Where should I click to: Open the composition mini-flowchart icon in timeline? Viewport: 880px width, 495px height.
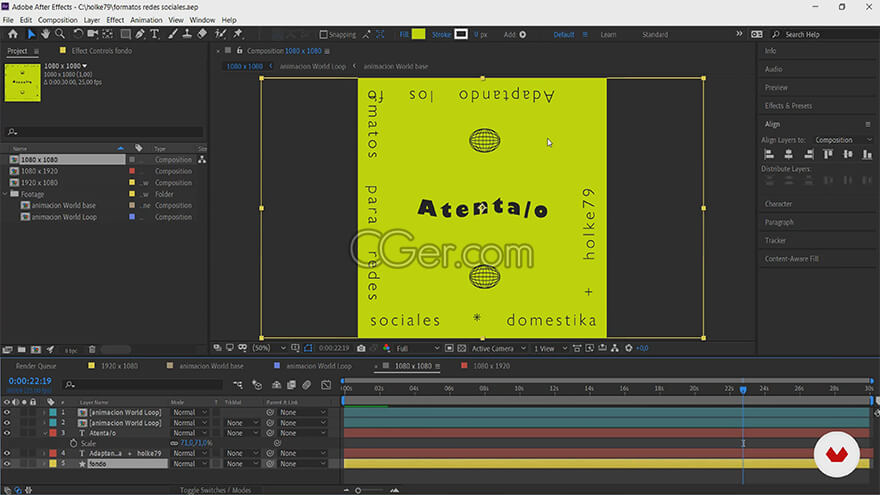point(238,385)
